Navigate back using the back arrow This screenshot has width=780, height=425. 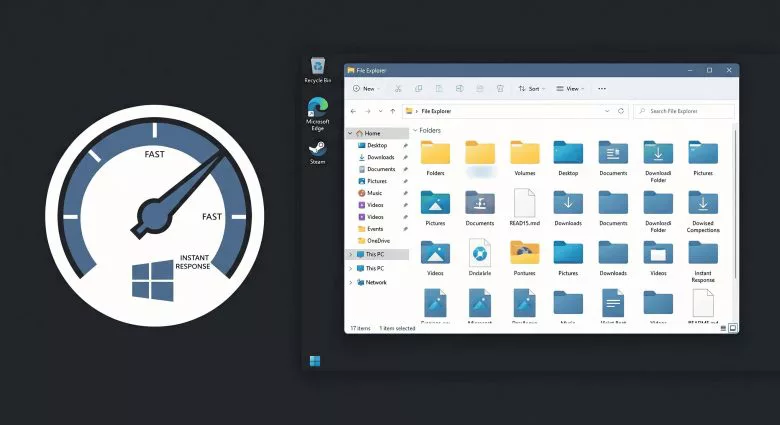[x=353, y=111]
